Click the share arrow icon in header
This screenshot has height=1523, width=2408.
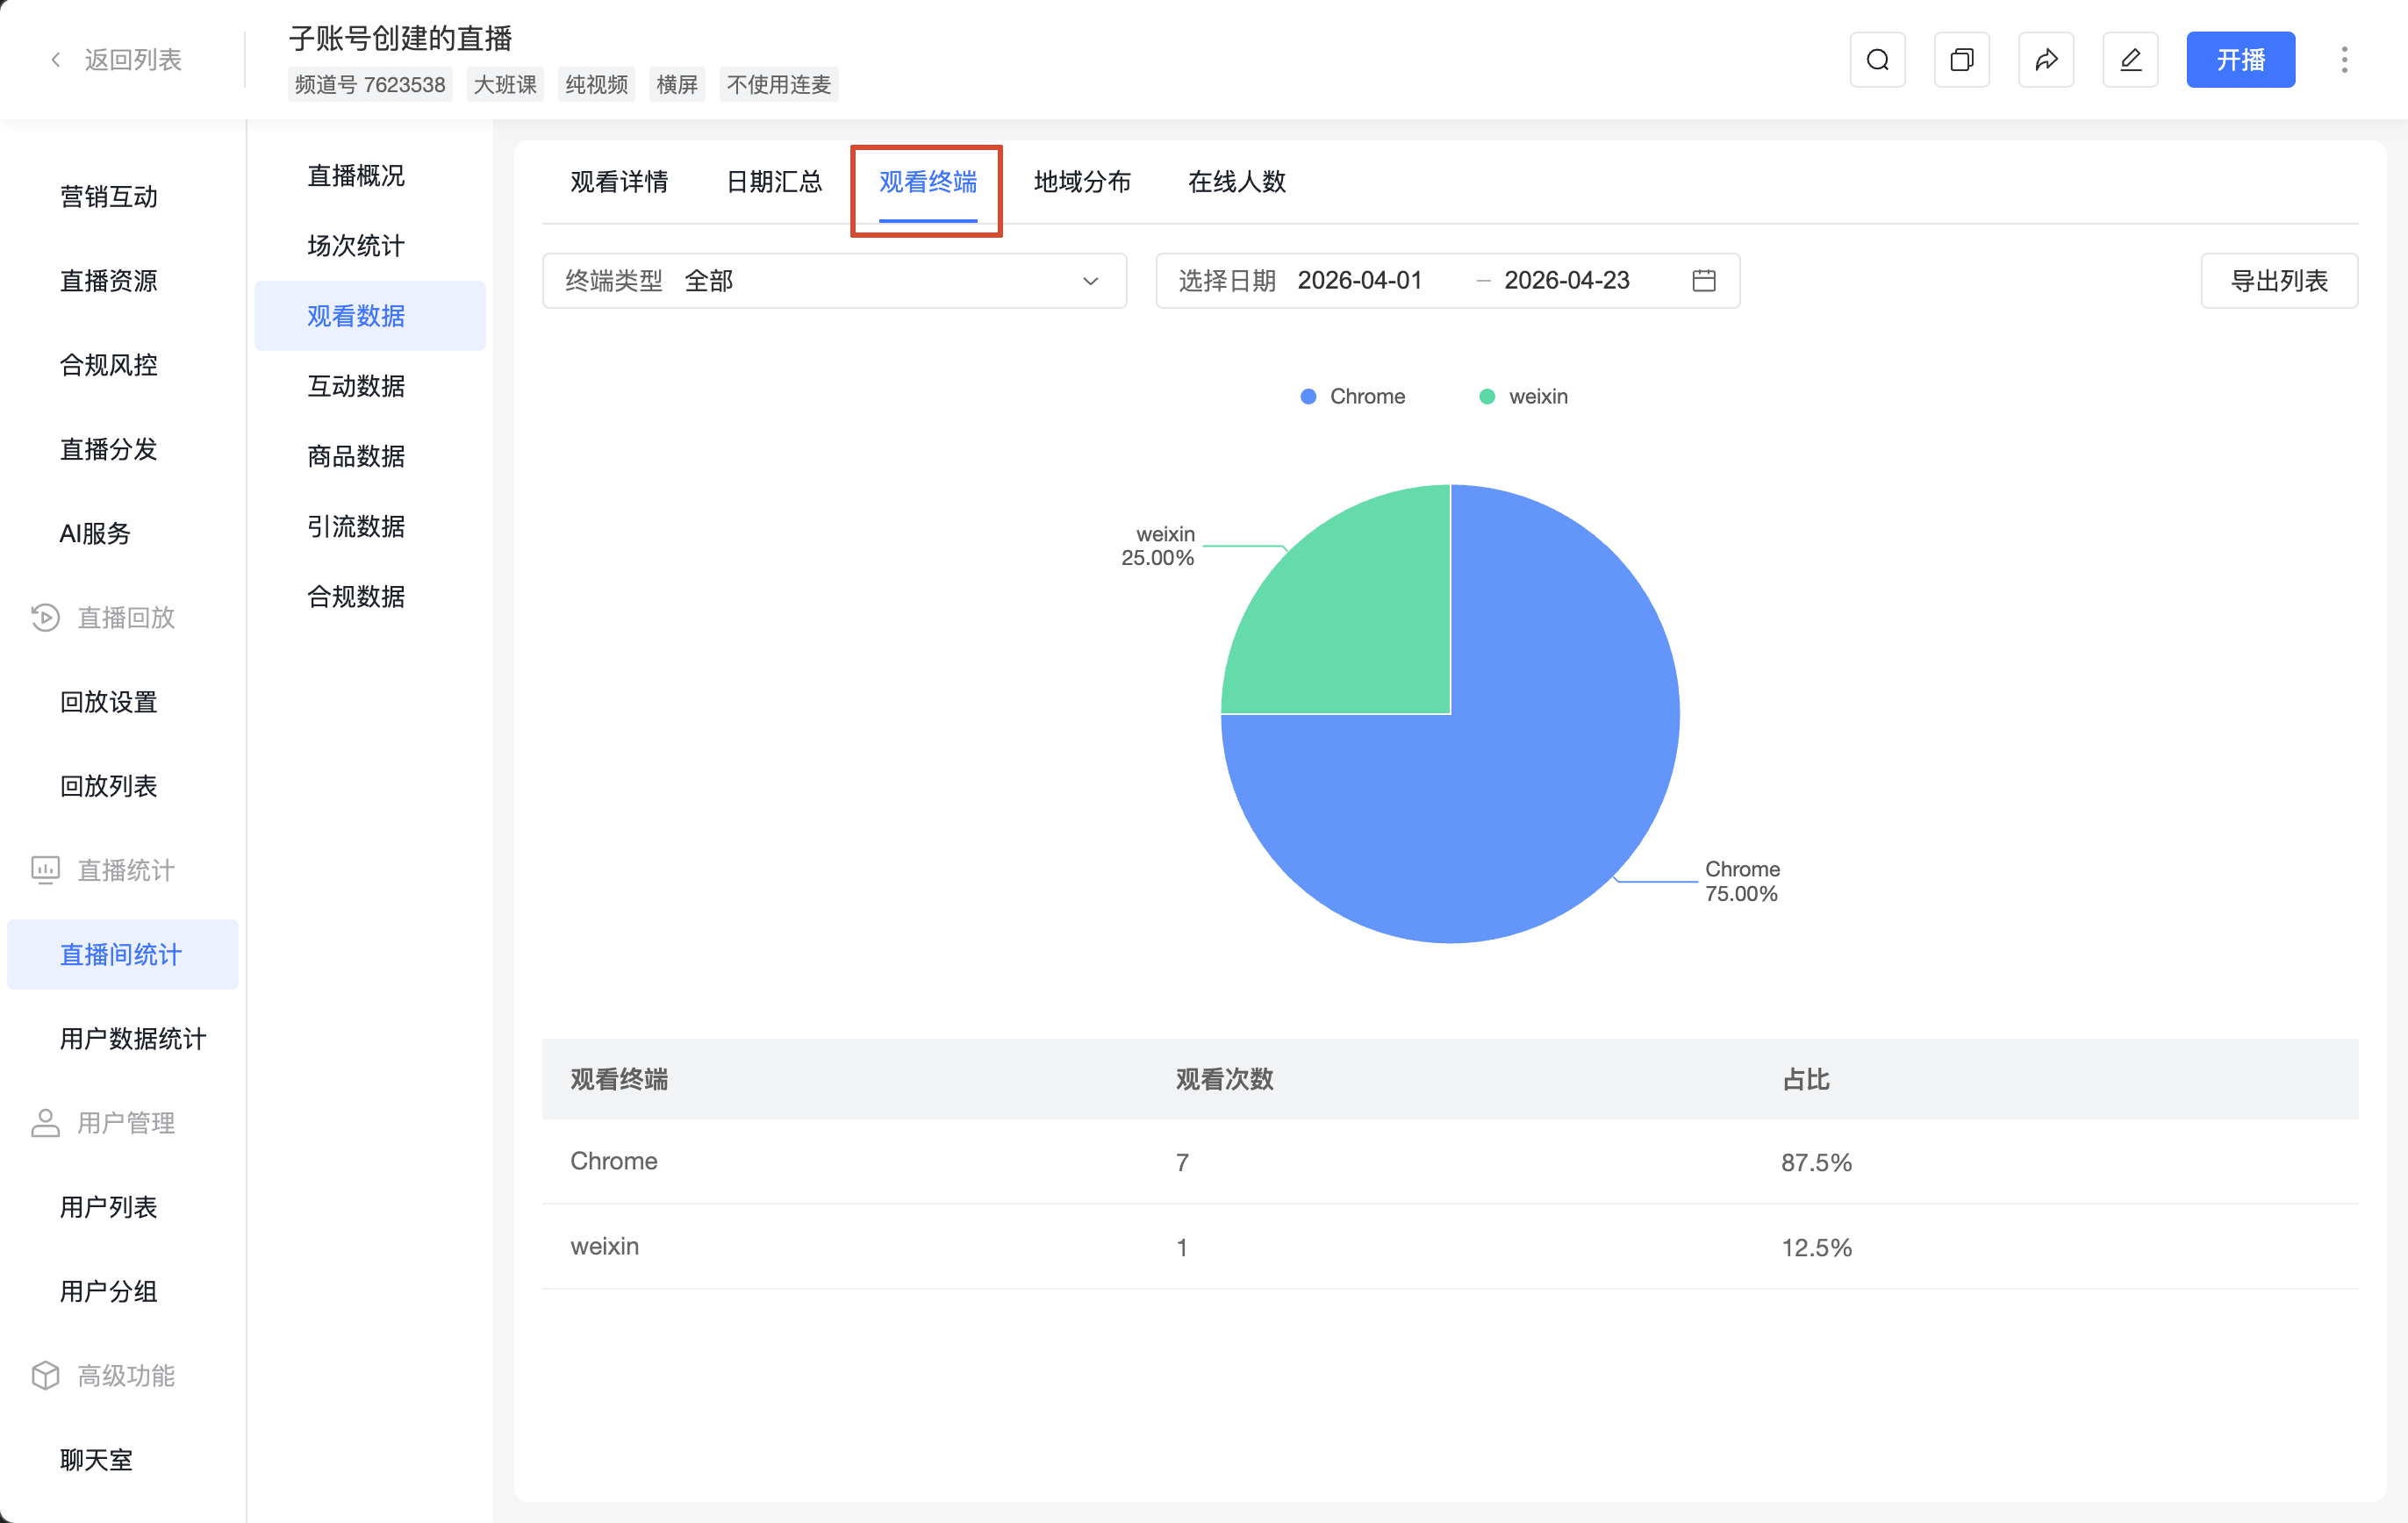tap(2046, 60)
